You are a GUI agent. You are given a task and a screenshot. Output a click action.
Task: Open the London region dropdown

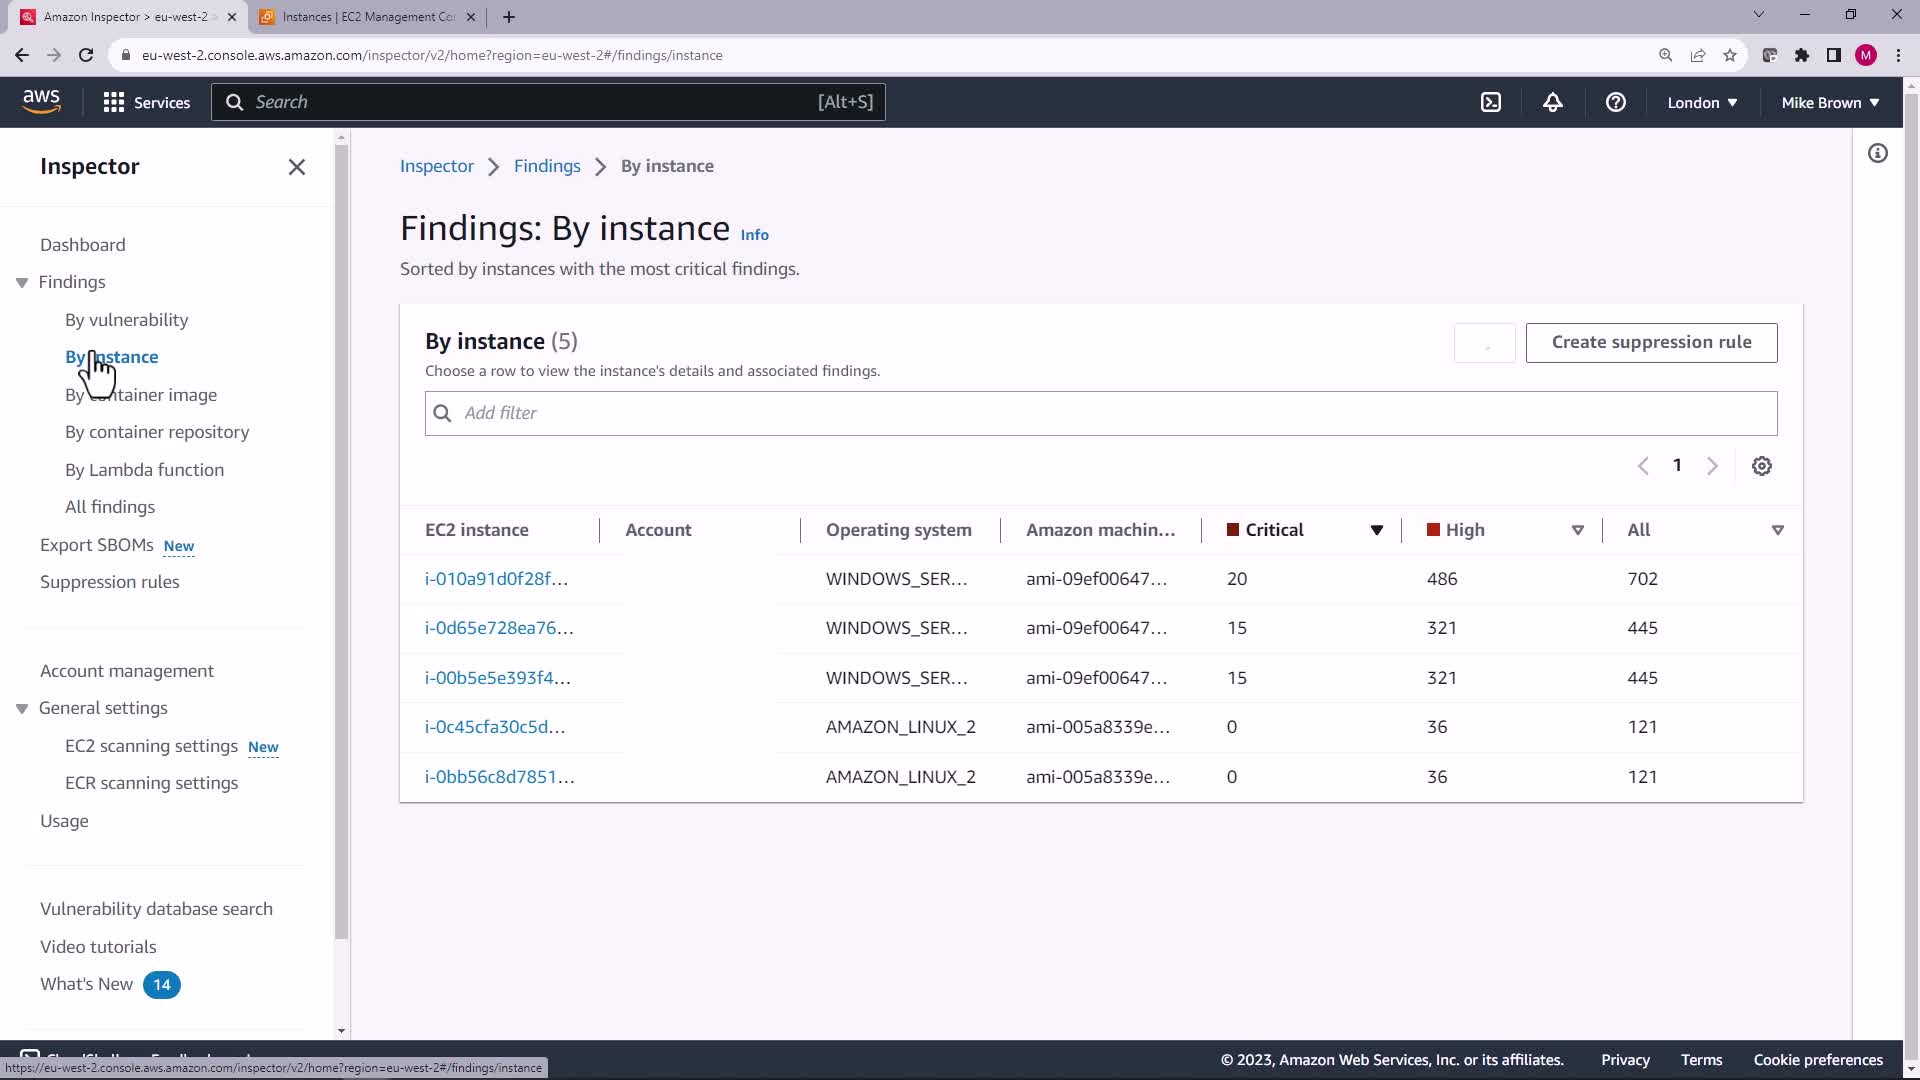pos(1701,102)
